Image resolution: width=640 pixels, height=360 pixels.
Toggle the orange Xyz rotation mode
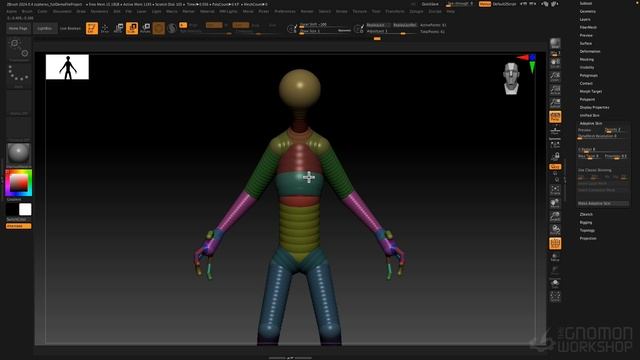[555, 167]
